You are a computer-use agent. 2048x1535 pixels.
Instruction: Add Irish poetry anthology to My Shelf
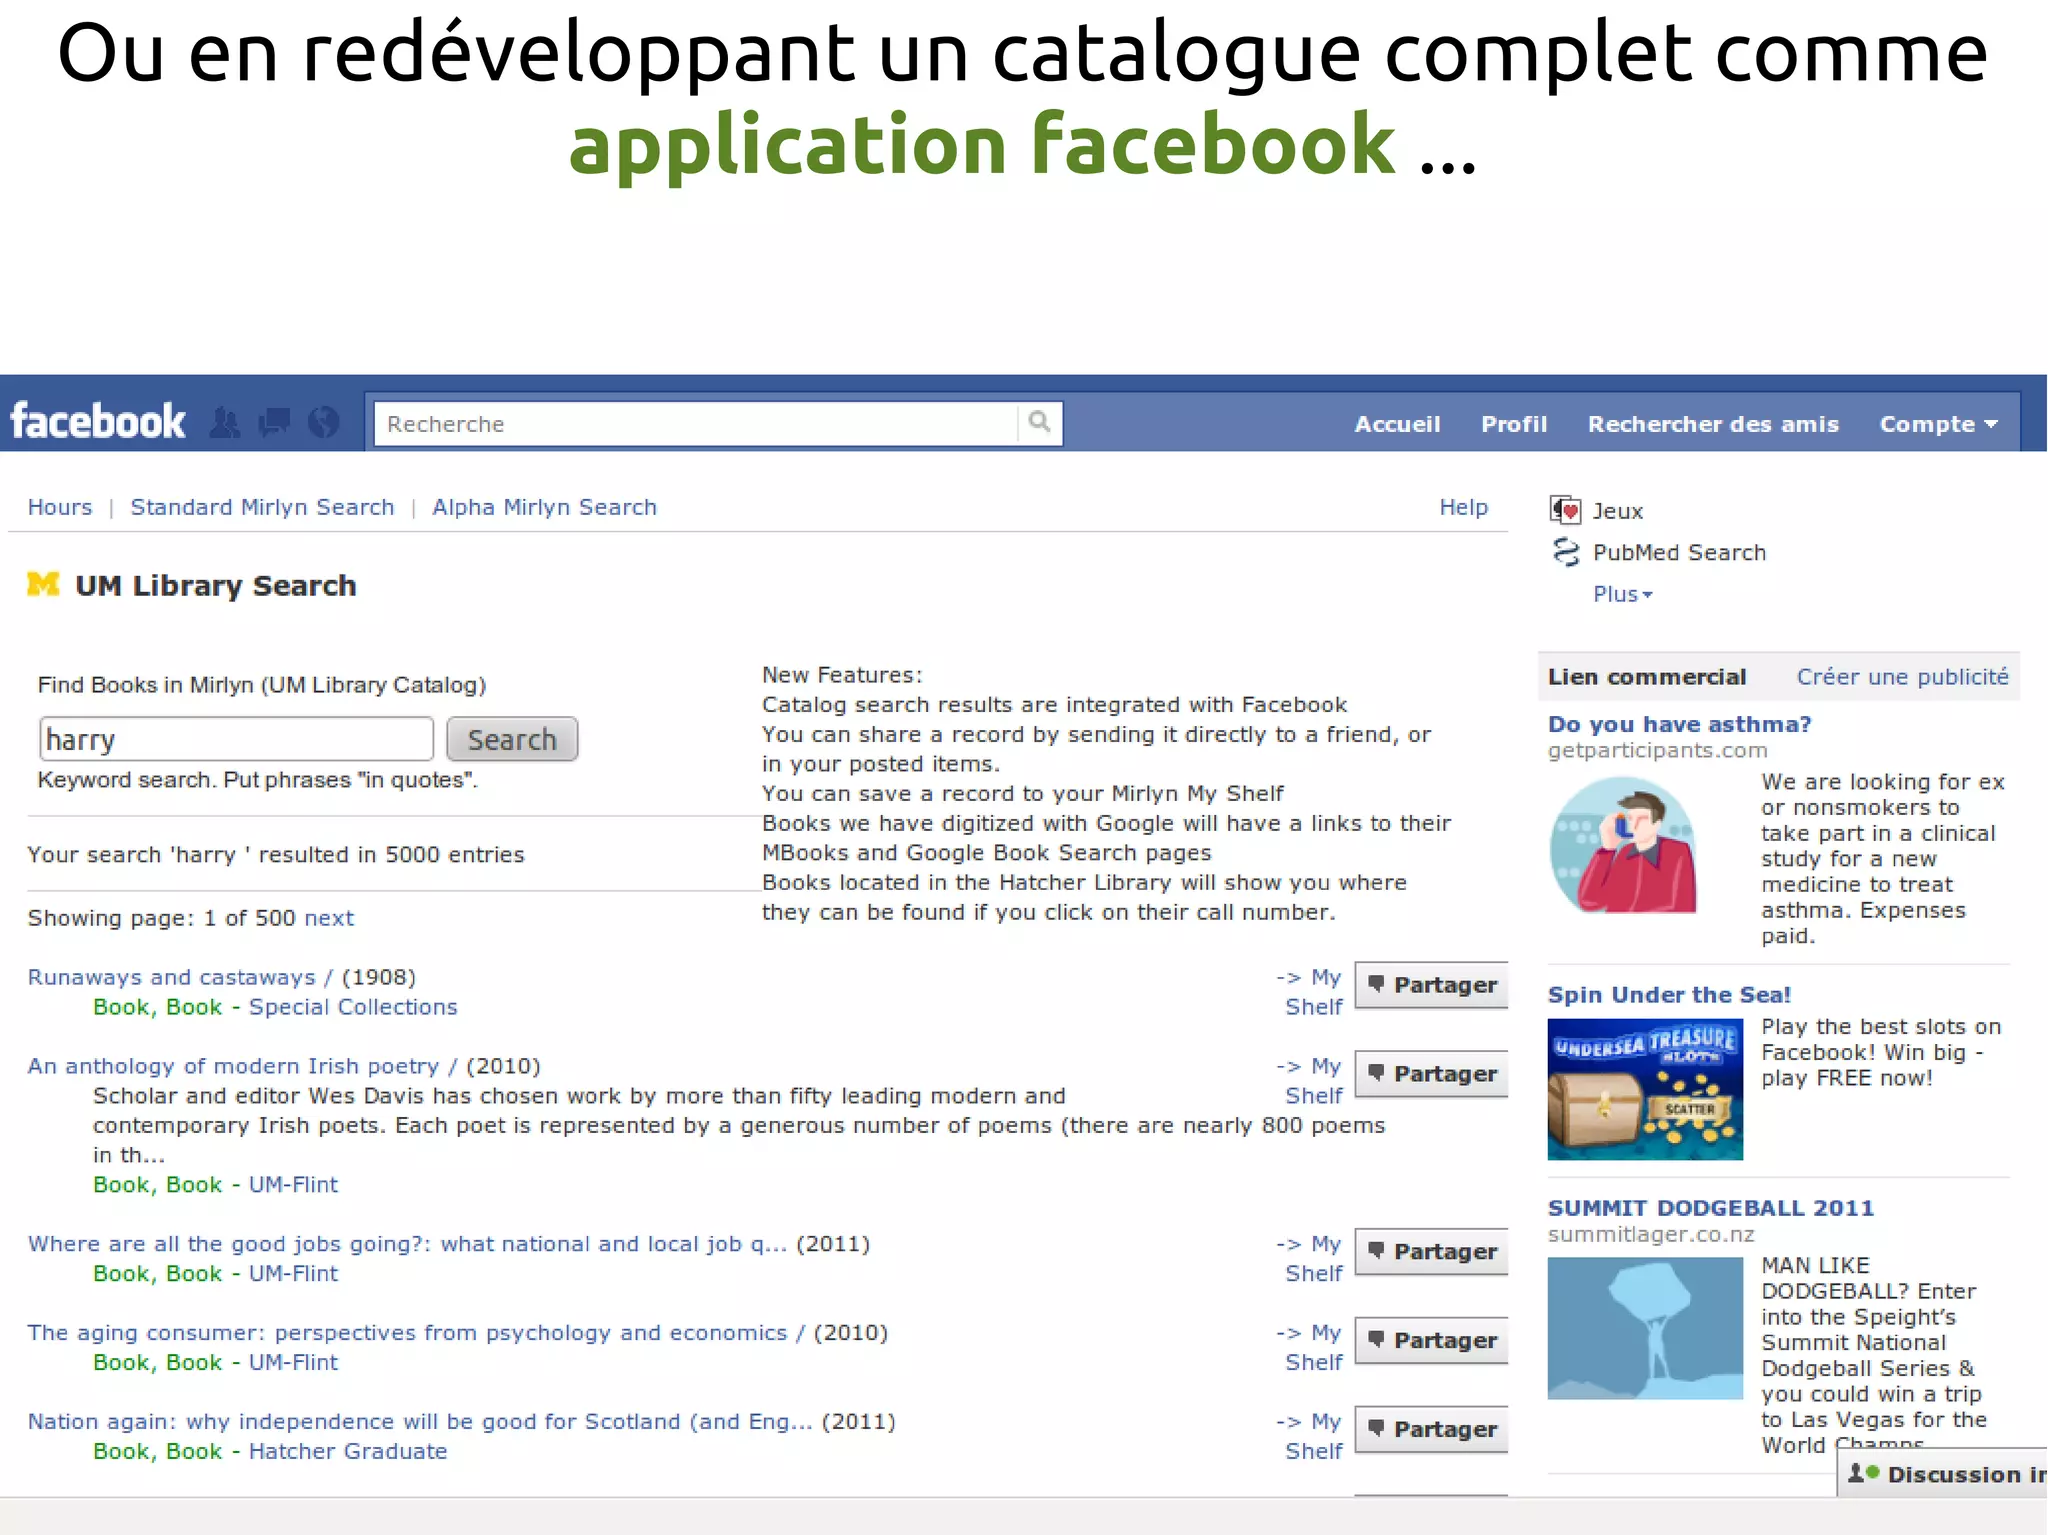click(1312, 1081)
